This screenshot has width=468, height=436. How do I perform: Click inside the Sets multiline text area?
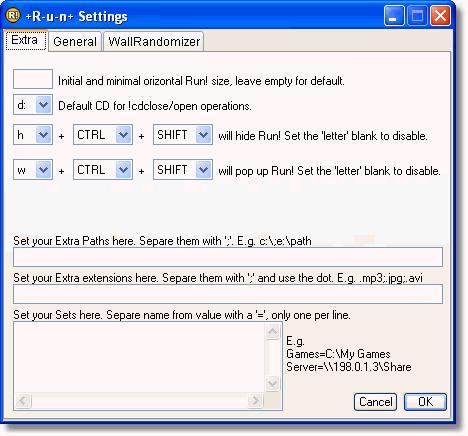pos(139,357)
